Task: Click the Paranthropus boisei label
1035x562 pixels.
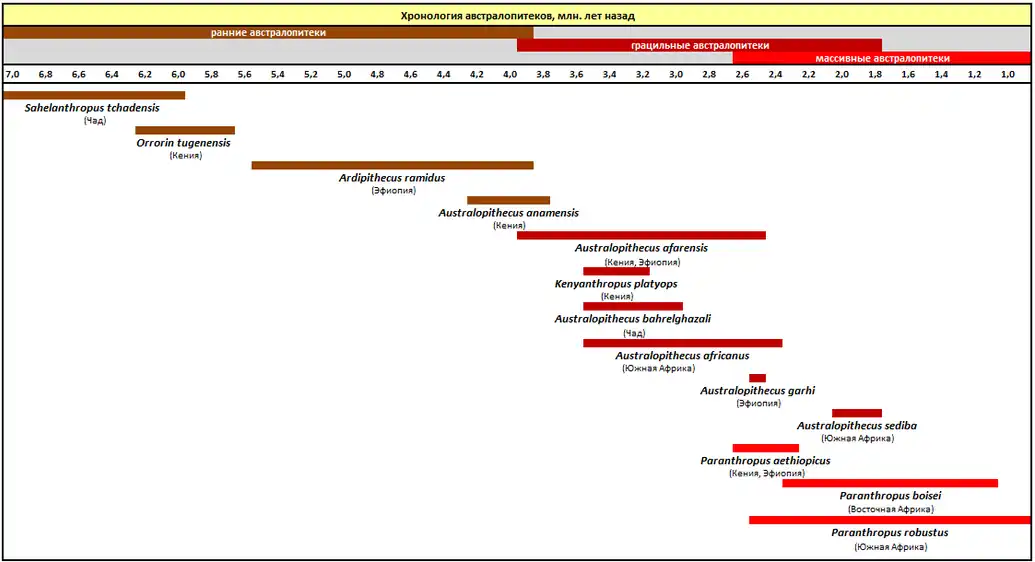Action: pyautogui.click(x=890, y=496)
